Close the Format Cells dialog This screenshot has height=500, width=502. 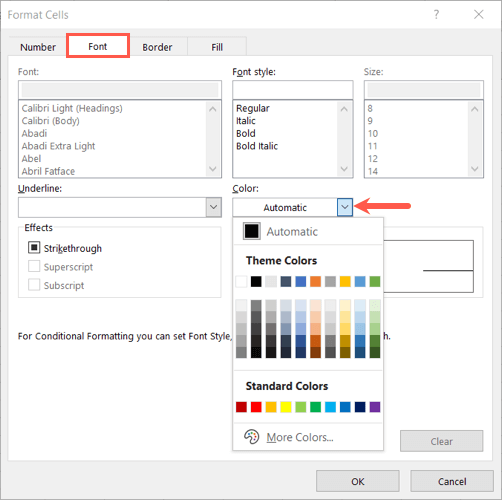click(x=479, y=14)
